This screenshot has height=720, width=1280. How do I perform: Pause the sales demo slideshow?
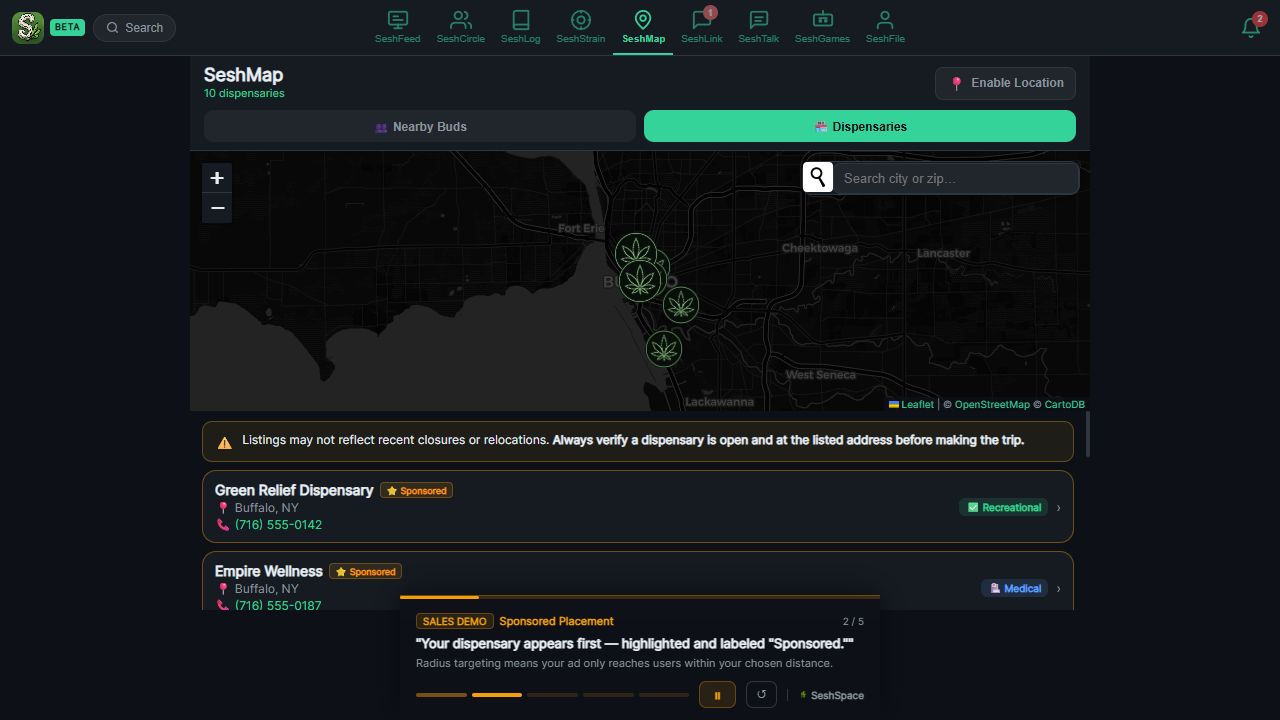coord(717,695)
